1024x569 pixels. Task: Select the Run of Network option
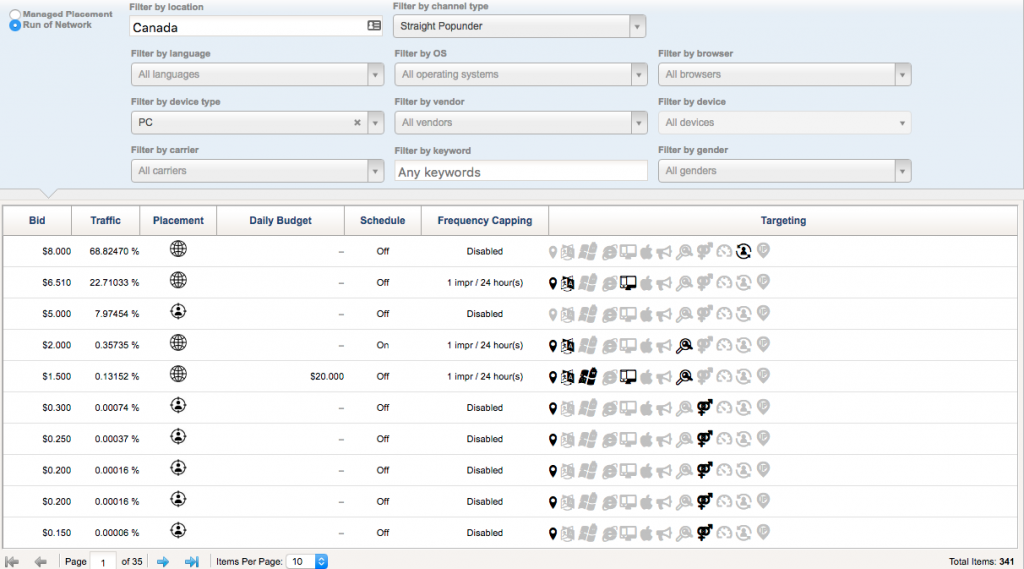tap(15, 25)
